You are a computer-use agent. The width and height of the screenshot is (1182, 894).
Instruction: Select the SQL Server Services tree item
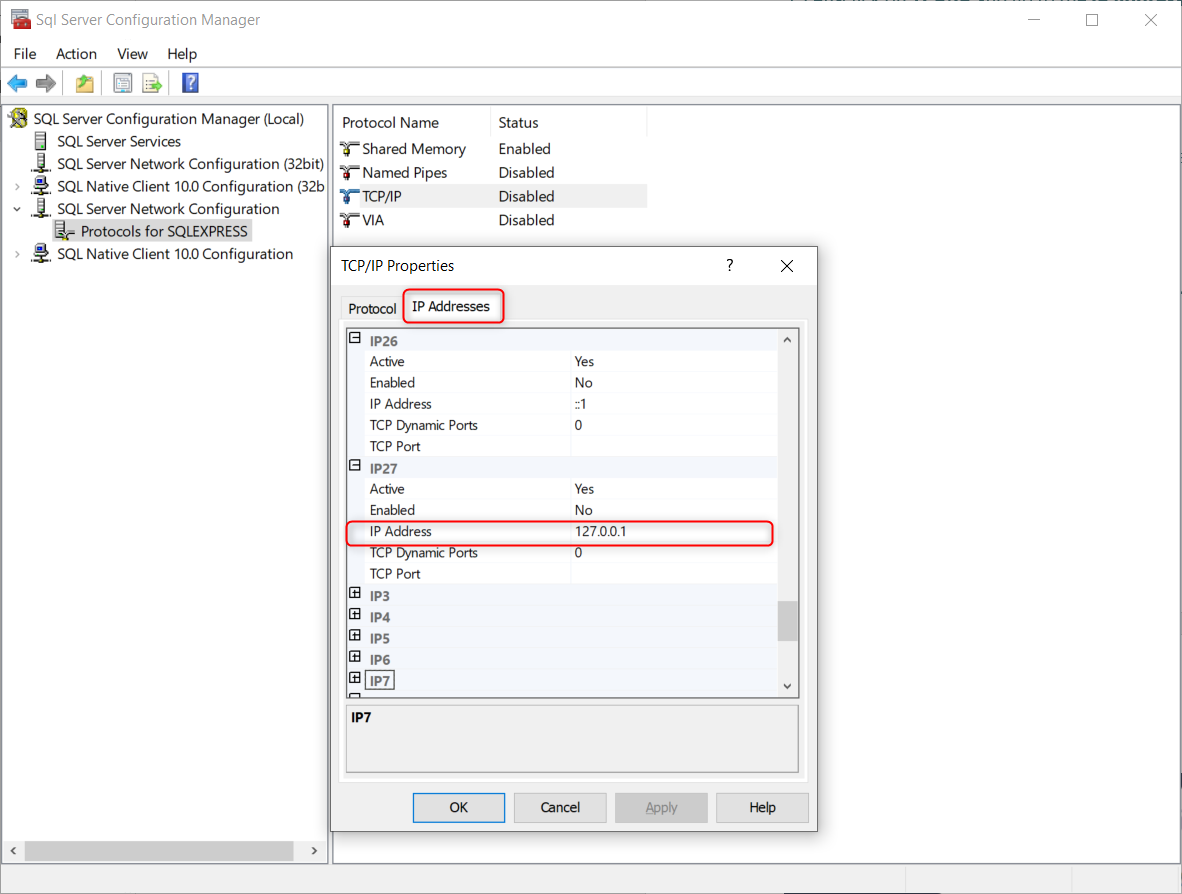point(119,141)
